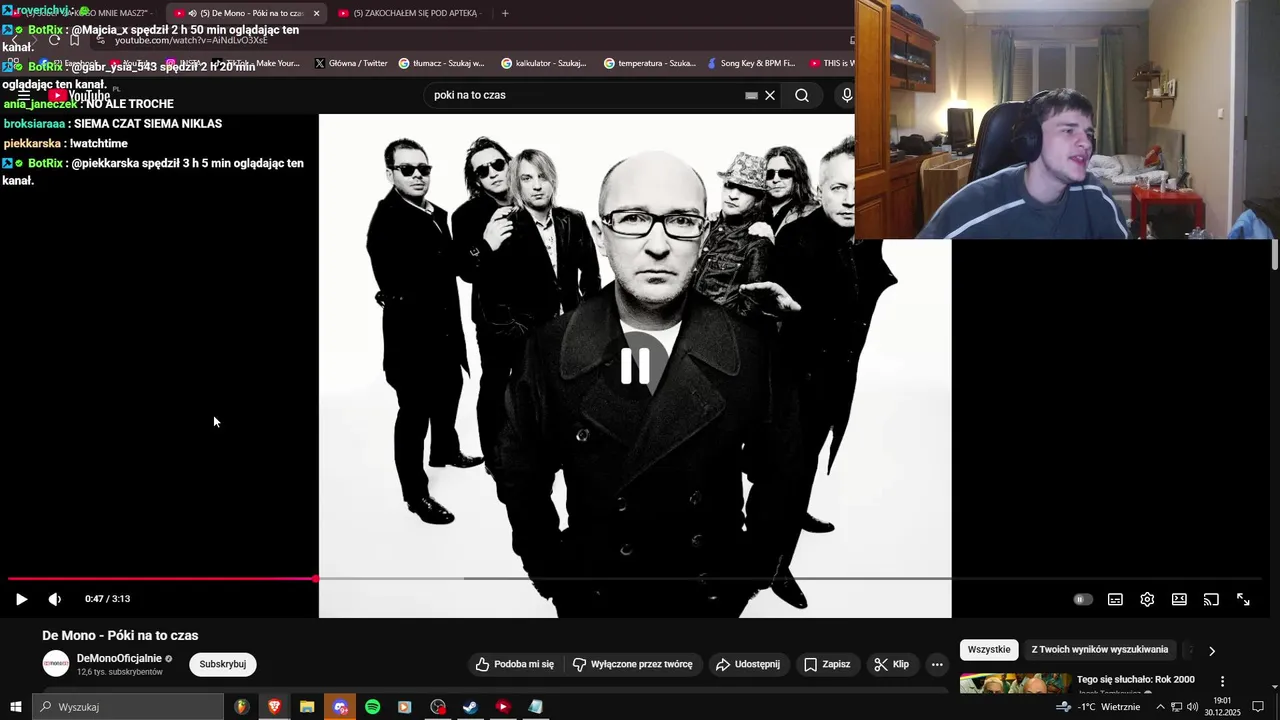Open notifications action center
Viewport: 1280px width, 720px height.
[1259, 707]
